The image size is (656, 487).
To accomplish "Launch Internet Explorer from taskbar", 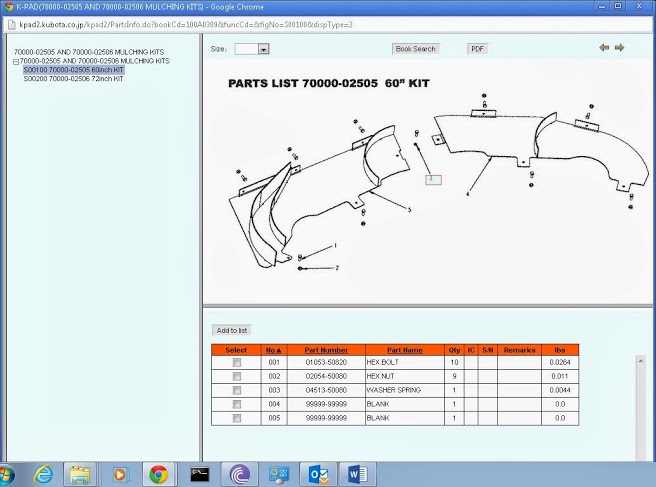I will 44,474.
